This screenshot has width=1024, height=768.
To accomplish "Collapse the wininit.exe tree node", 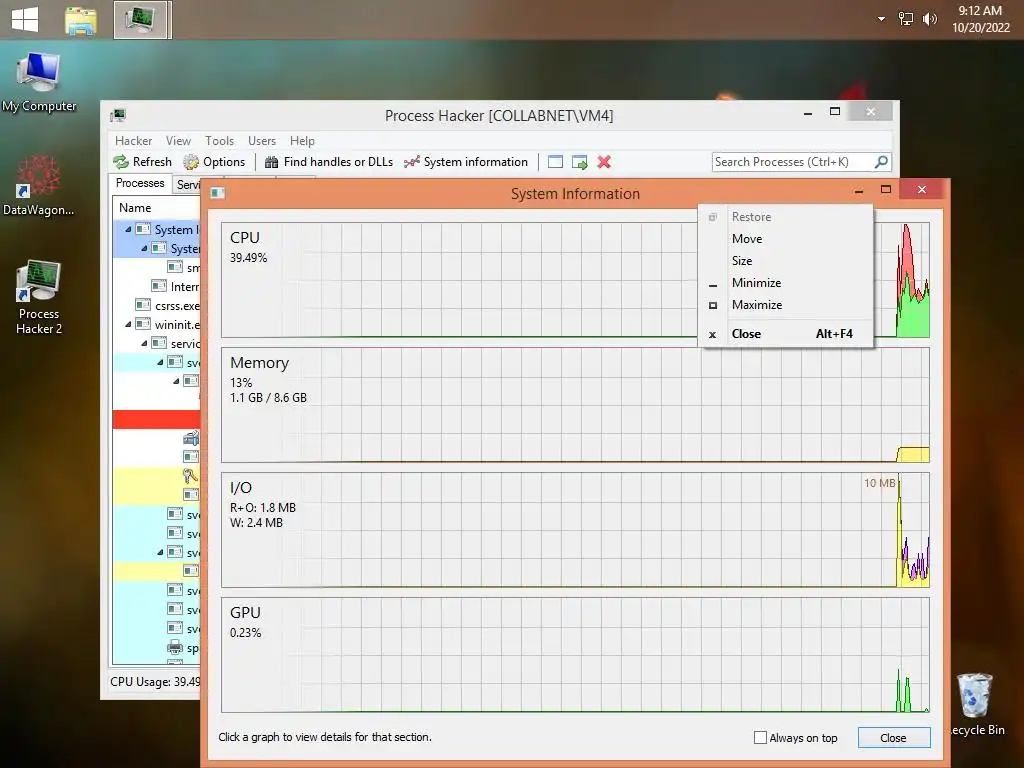I will coord(128,325).
